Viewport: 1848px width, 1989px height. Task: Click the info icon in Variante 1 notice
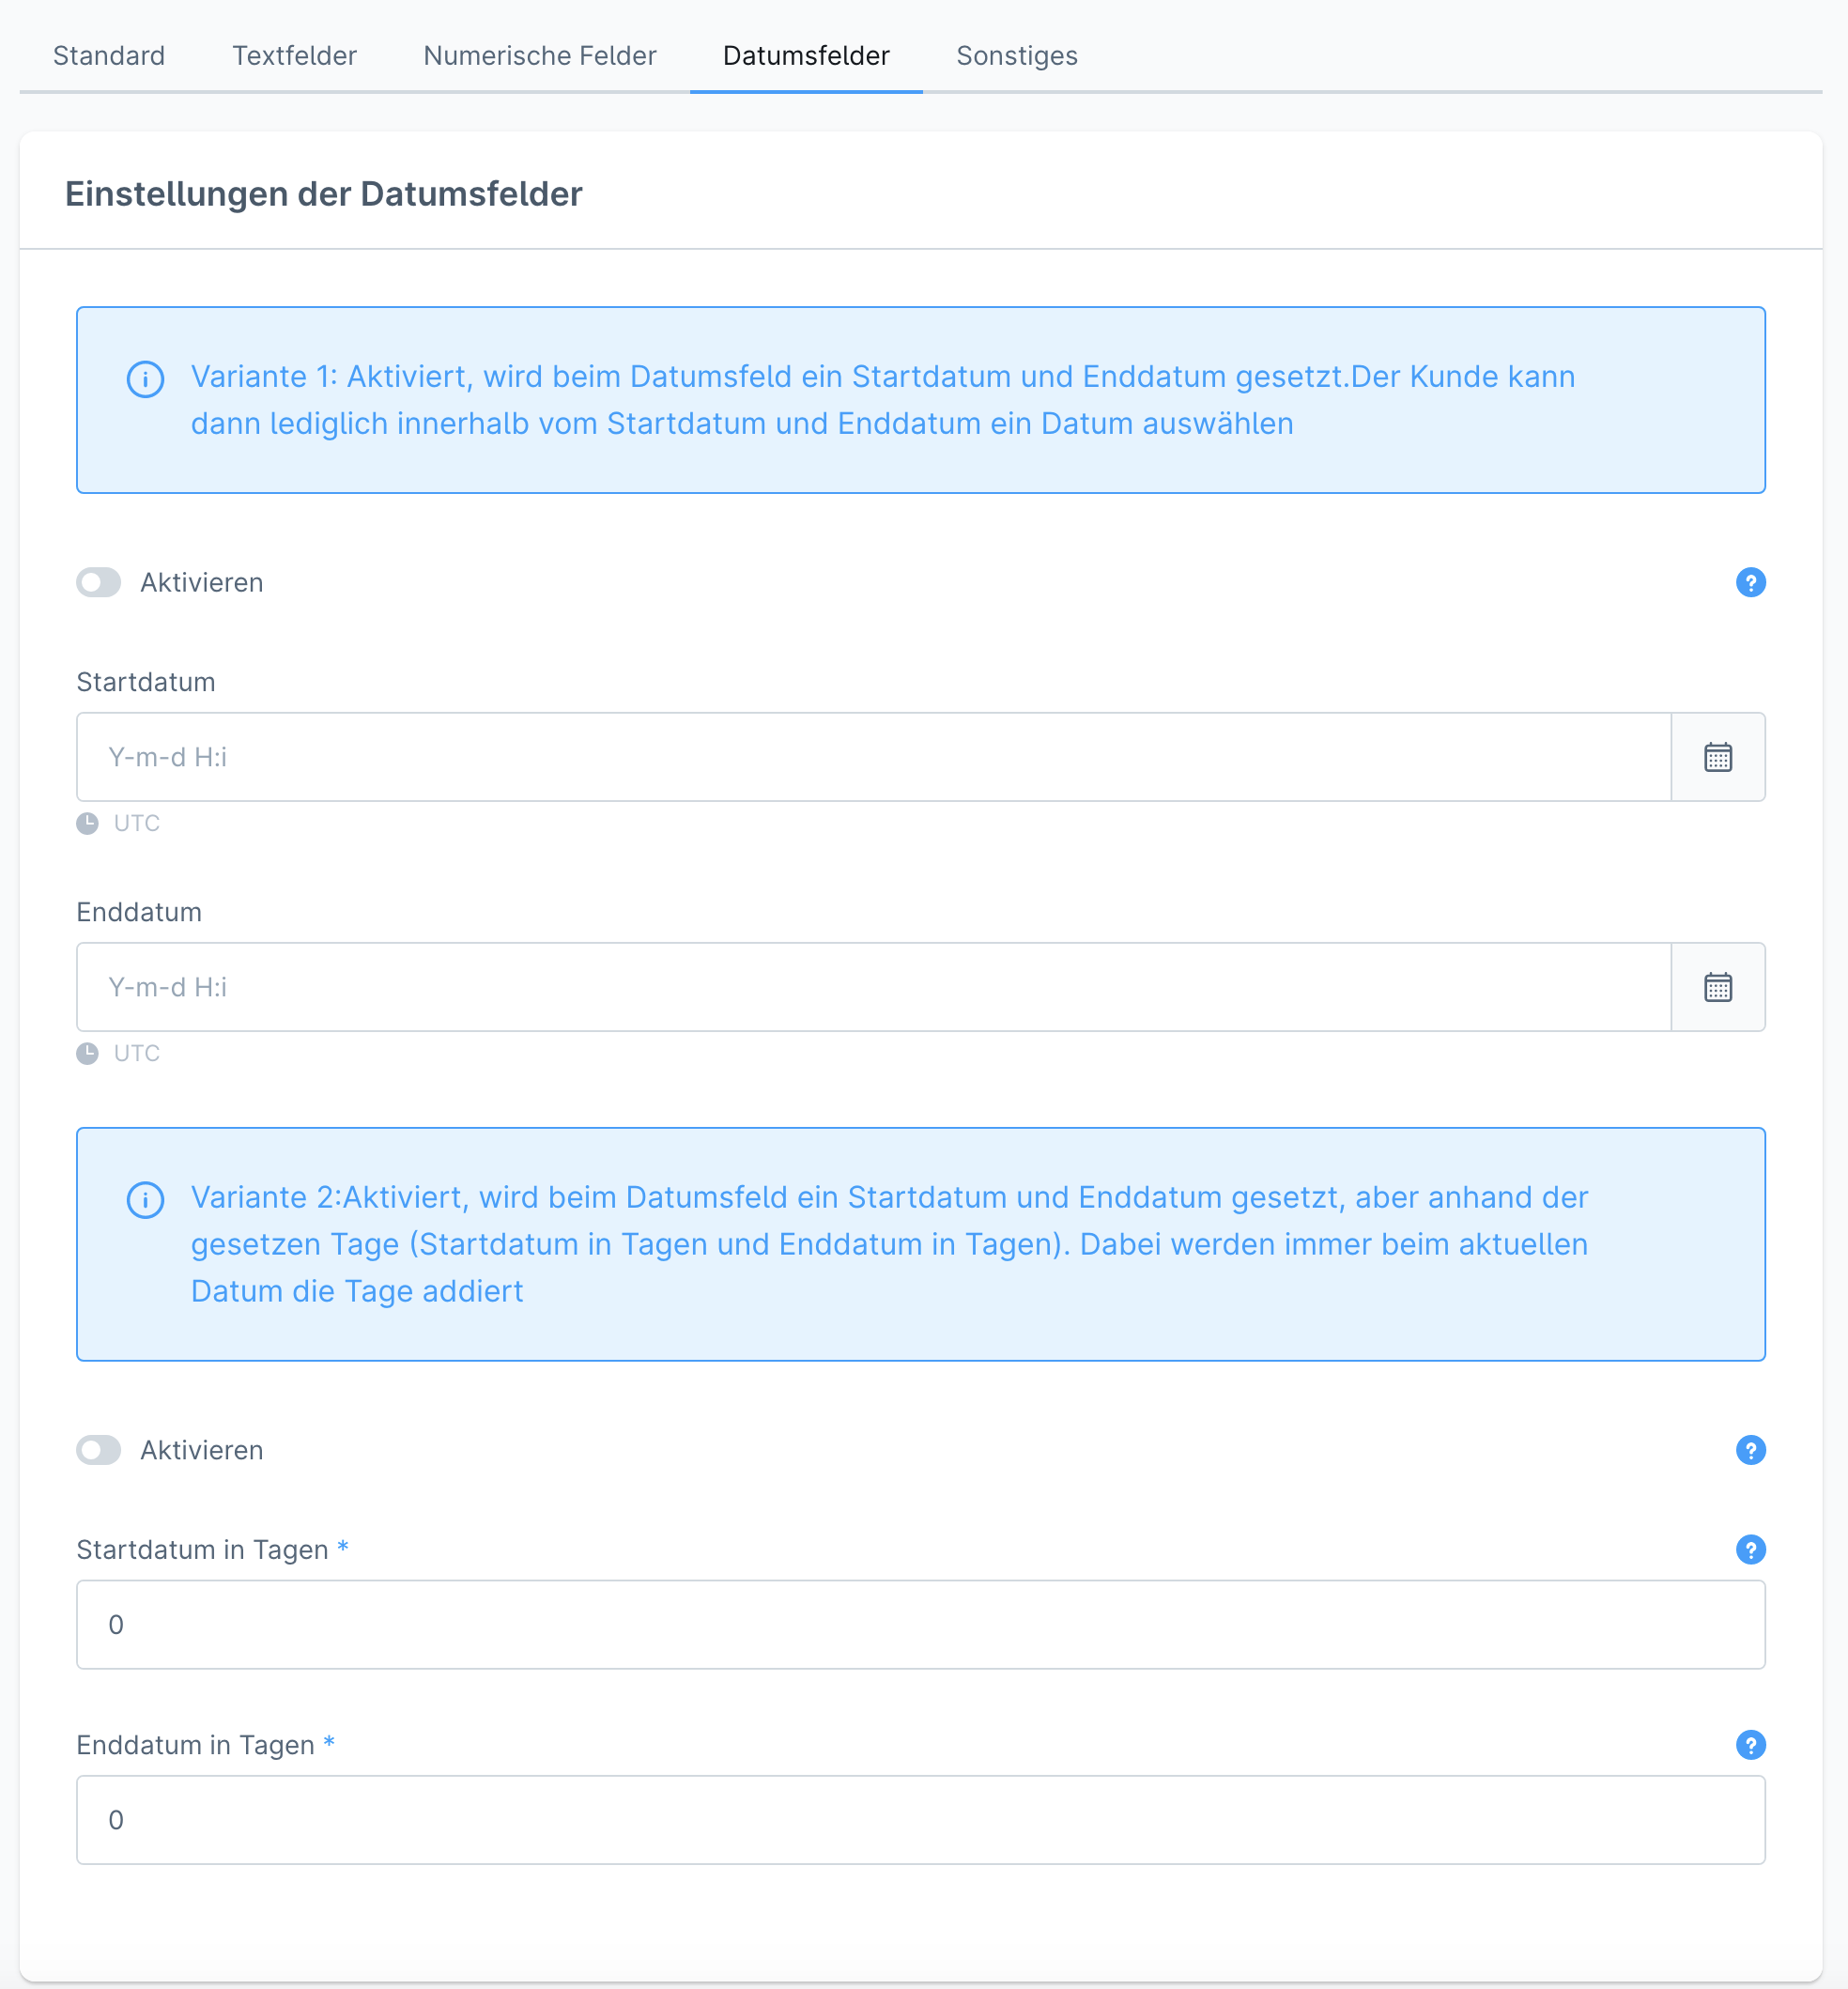click(146, 379)
